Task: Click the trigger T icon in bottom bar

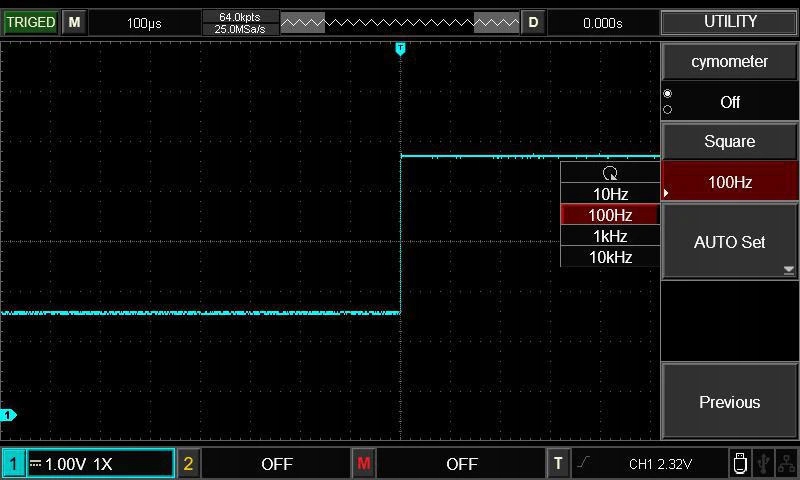Action: [558, 464]
